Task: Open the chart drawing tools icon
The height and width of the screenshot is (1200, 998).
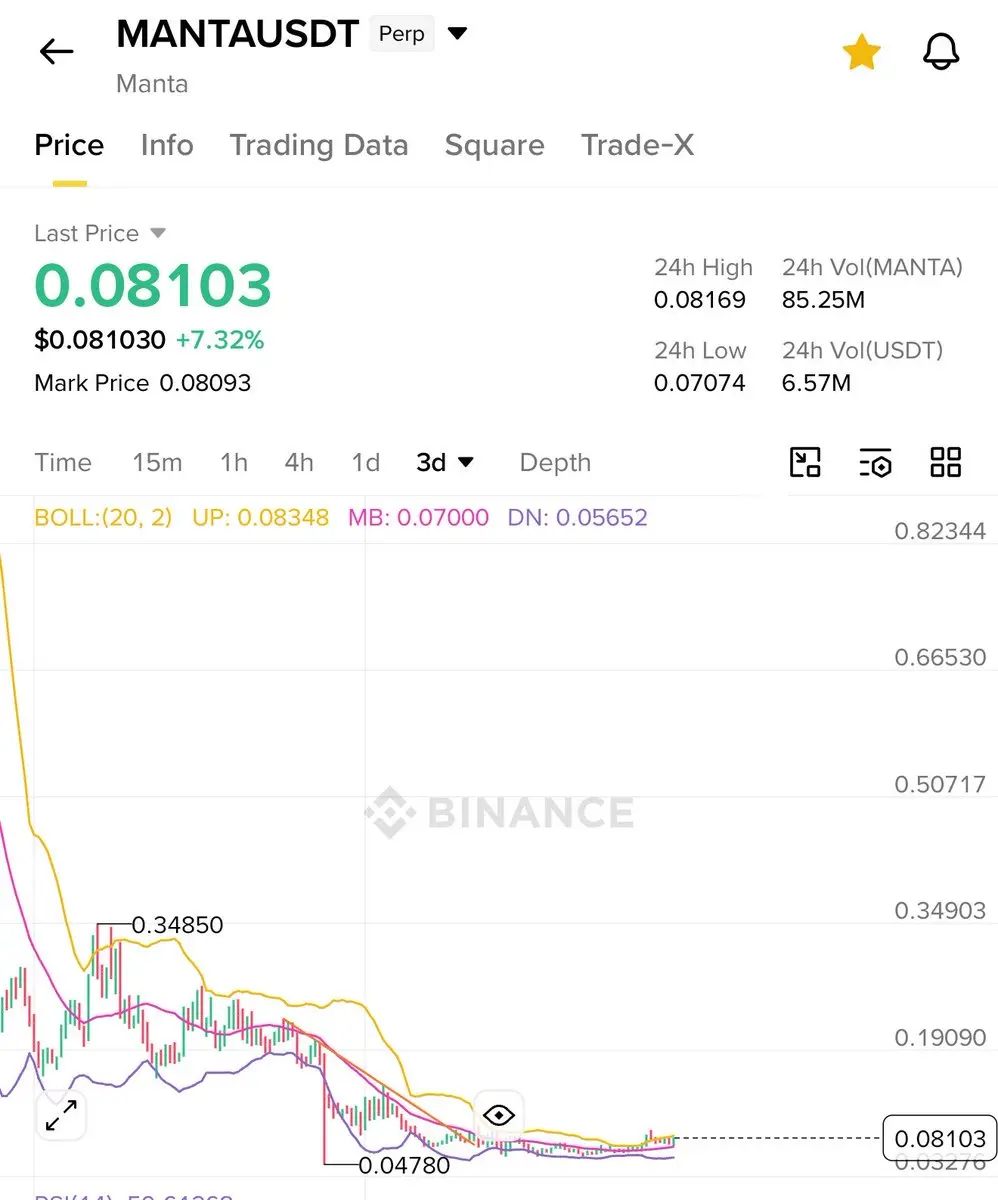Action: pos(805,462)
